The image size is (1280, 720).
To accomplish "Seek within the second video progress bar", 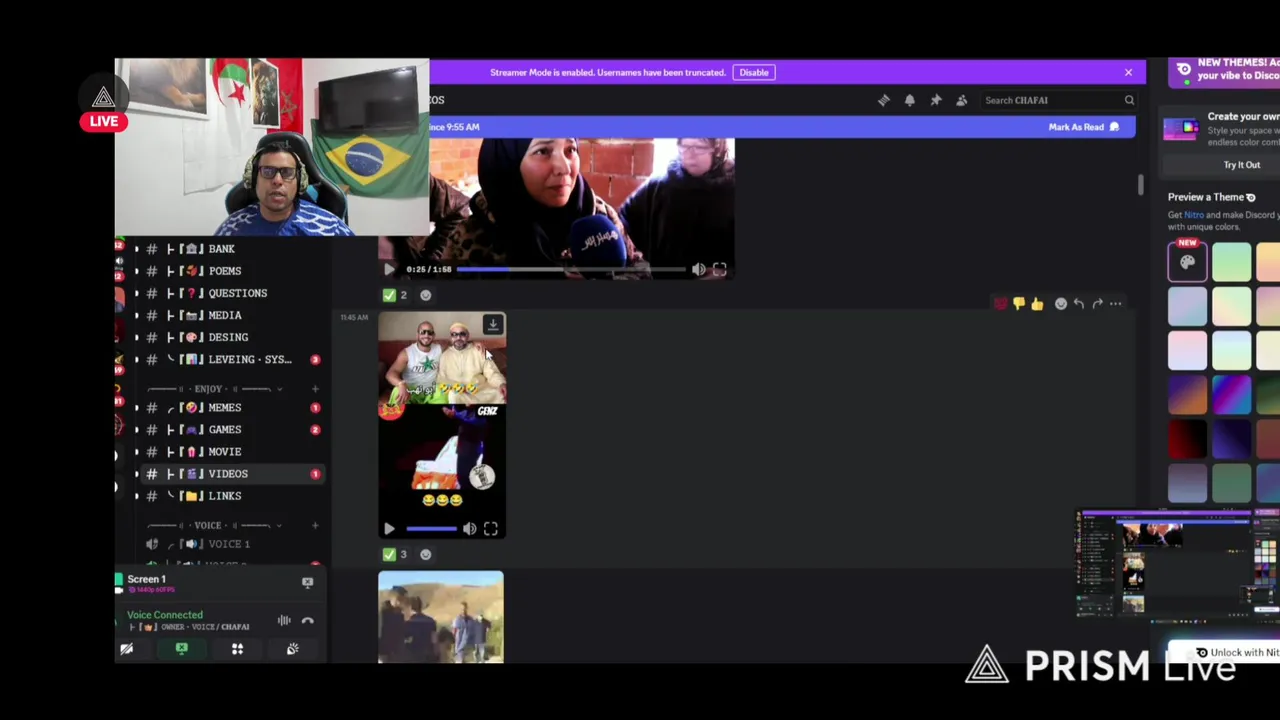I will pyautogui.click(x=431, y=529).
